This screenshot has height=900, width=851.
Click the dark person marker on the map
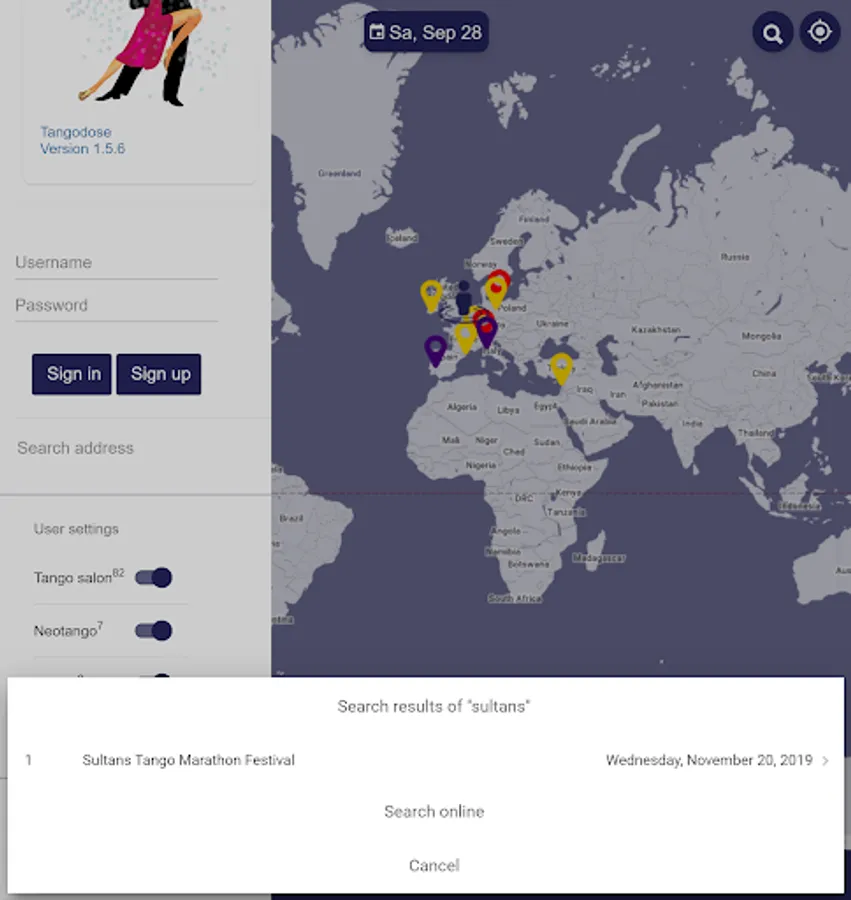point(464,297)
